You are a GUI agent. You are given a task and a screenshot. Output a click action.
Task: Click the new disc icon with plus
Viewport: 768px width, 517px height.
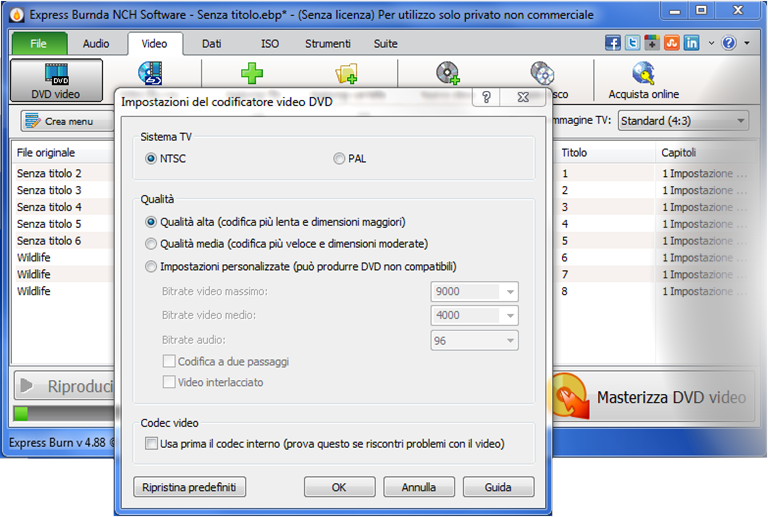pos(448,73)
